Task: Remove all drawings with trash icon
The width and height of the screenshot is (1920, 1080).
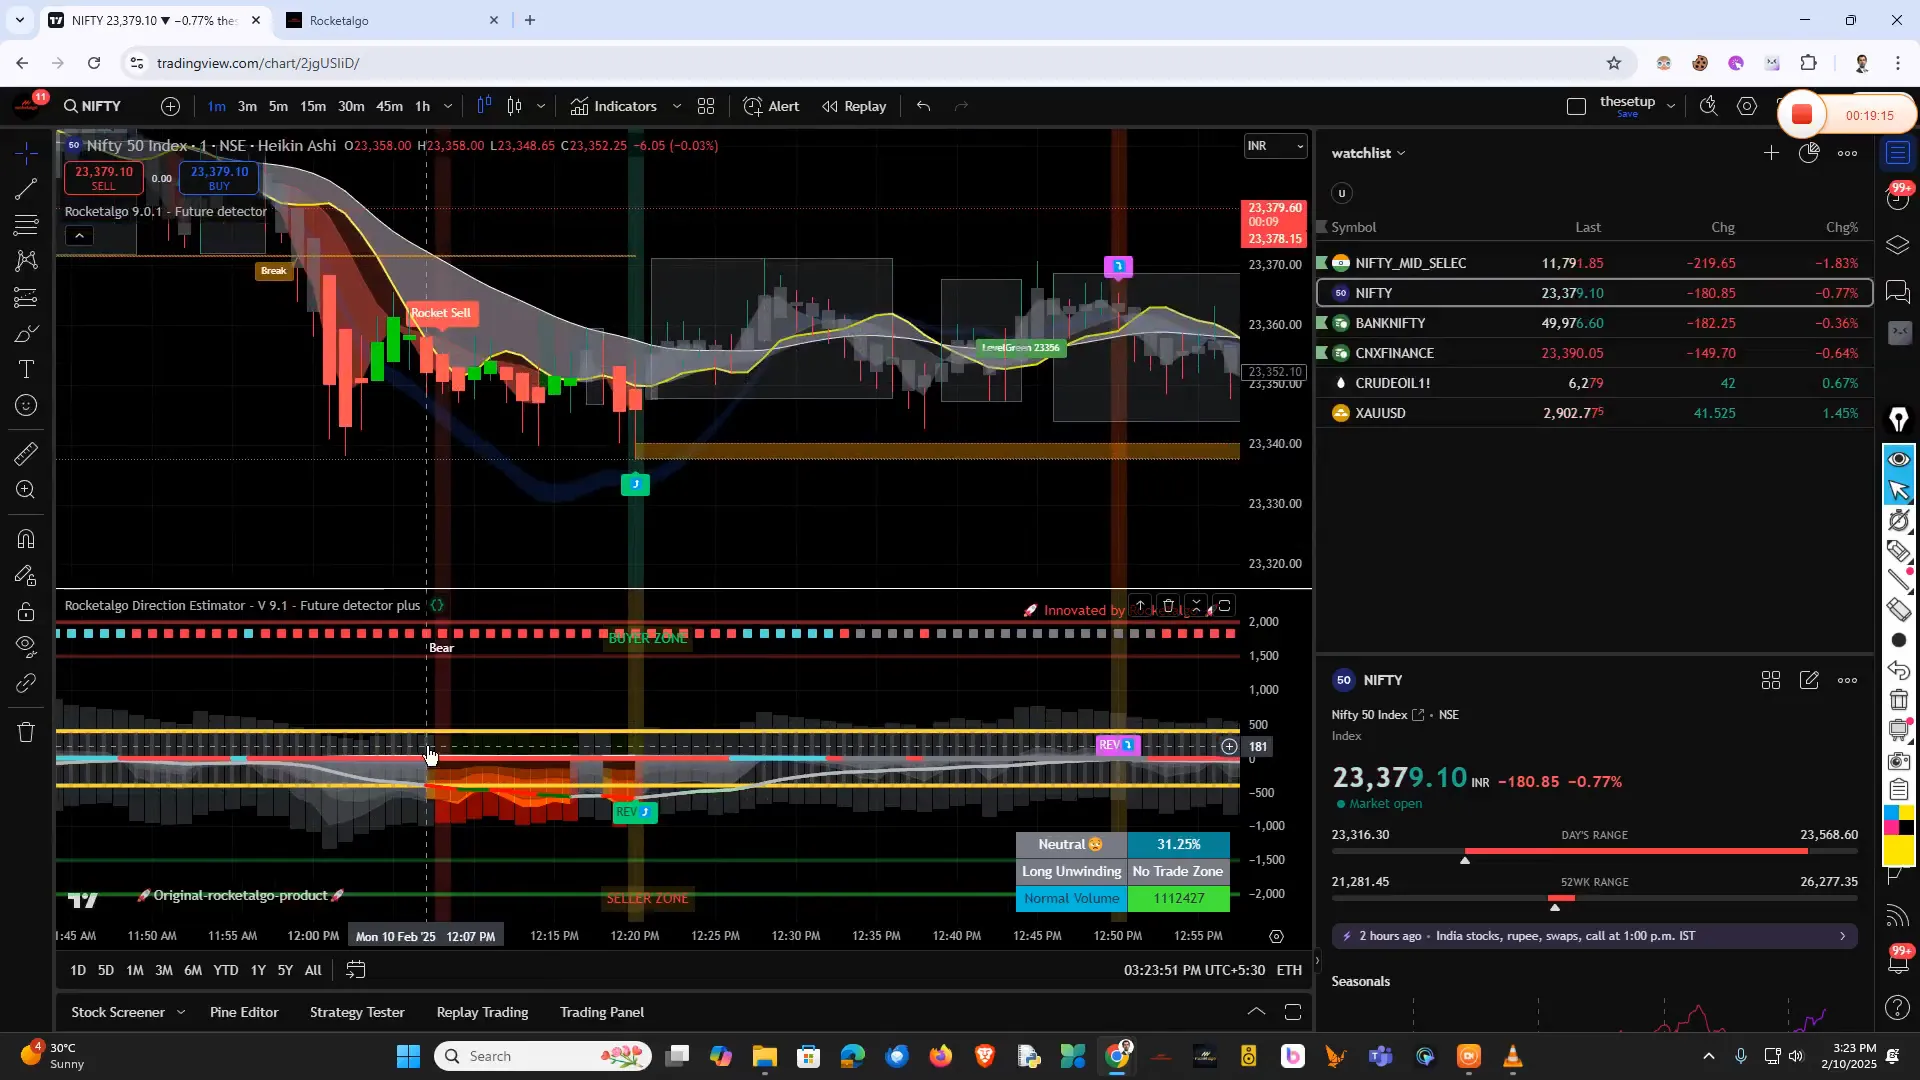Action: tap(25, 732)
